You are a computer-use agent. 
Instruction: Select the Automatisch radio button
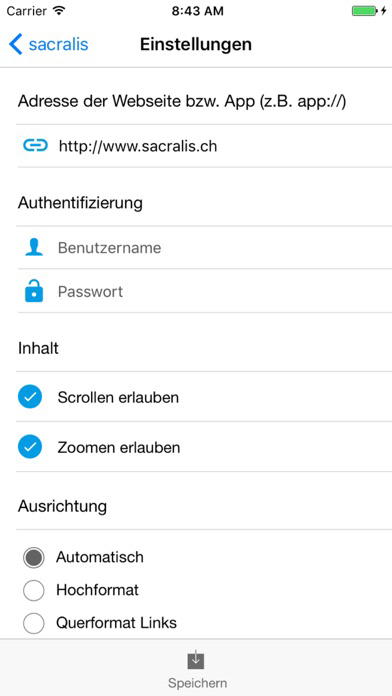34,558
